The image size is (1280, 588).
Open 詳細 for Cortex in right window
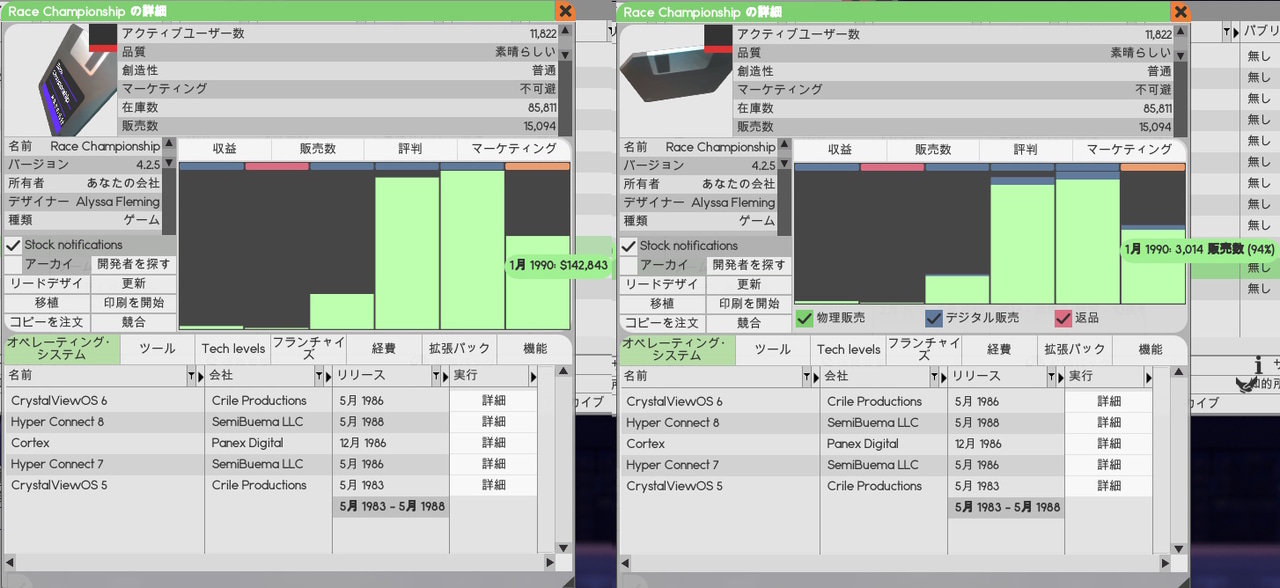tap(1109, 443)
